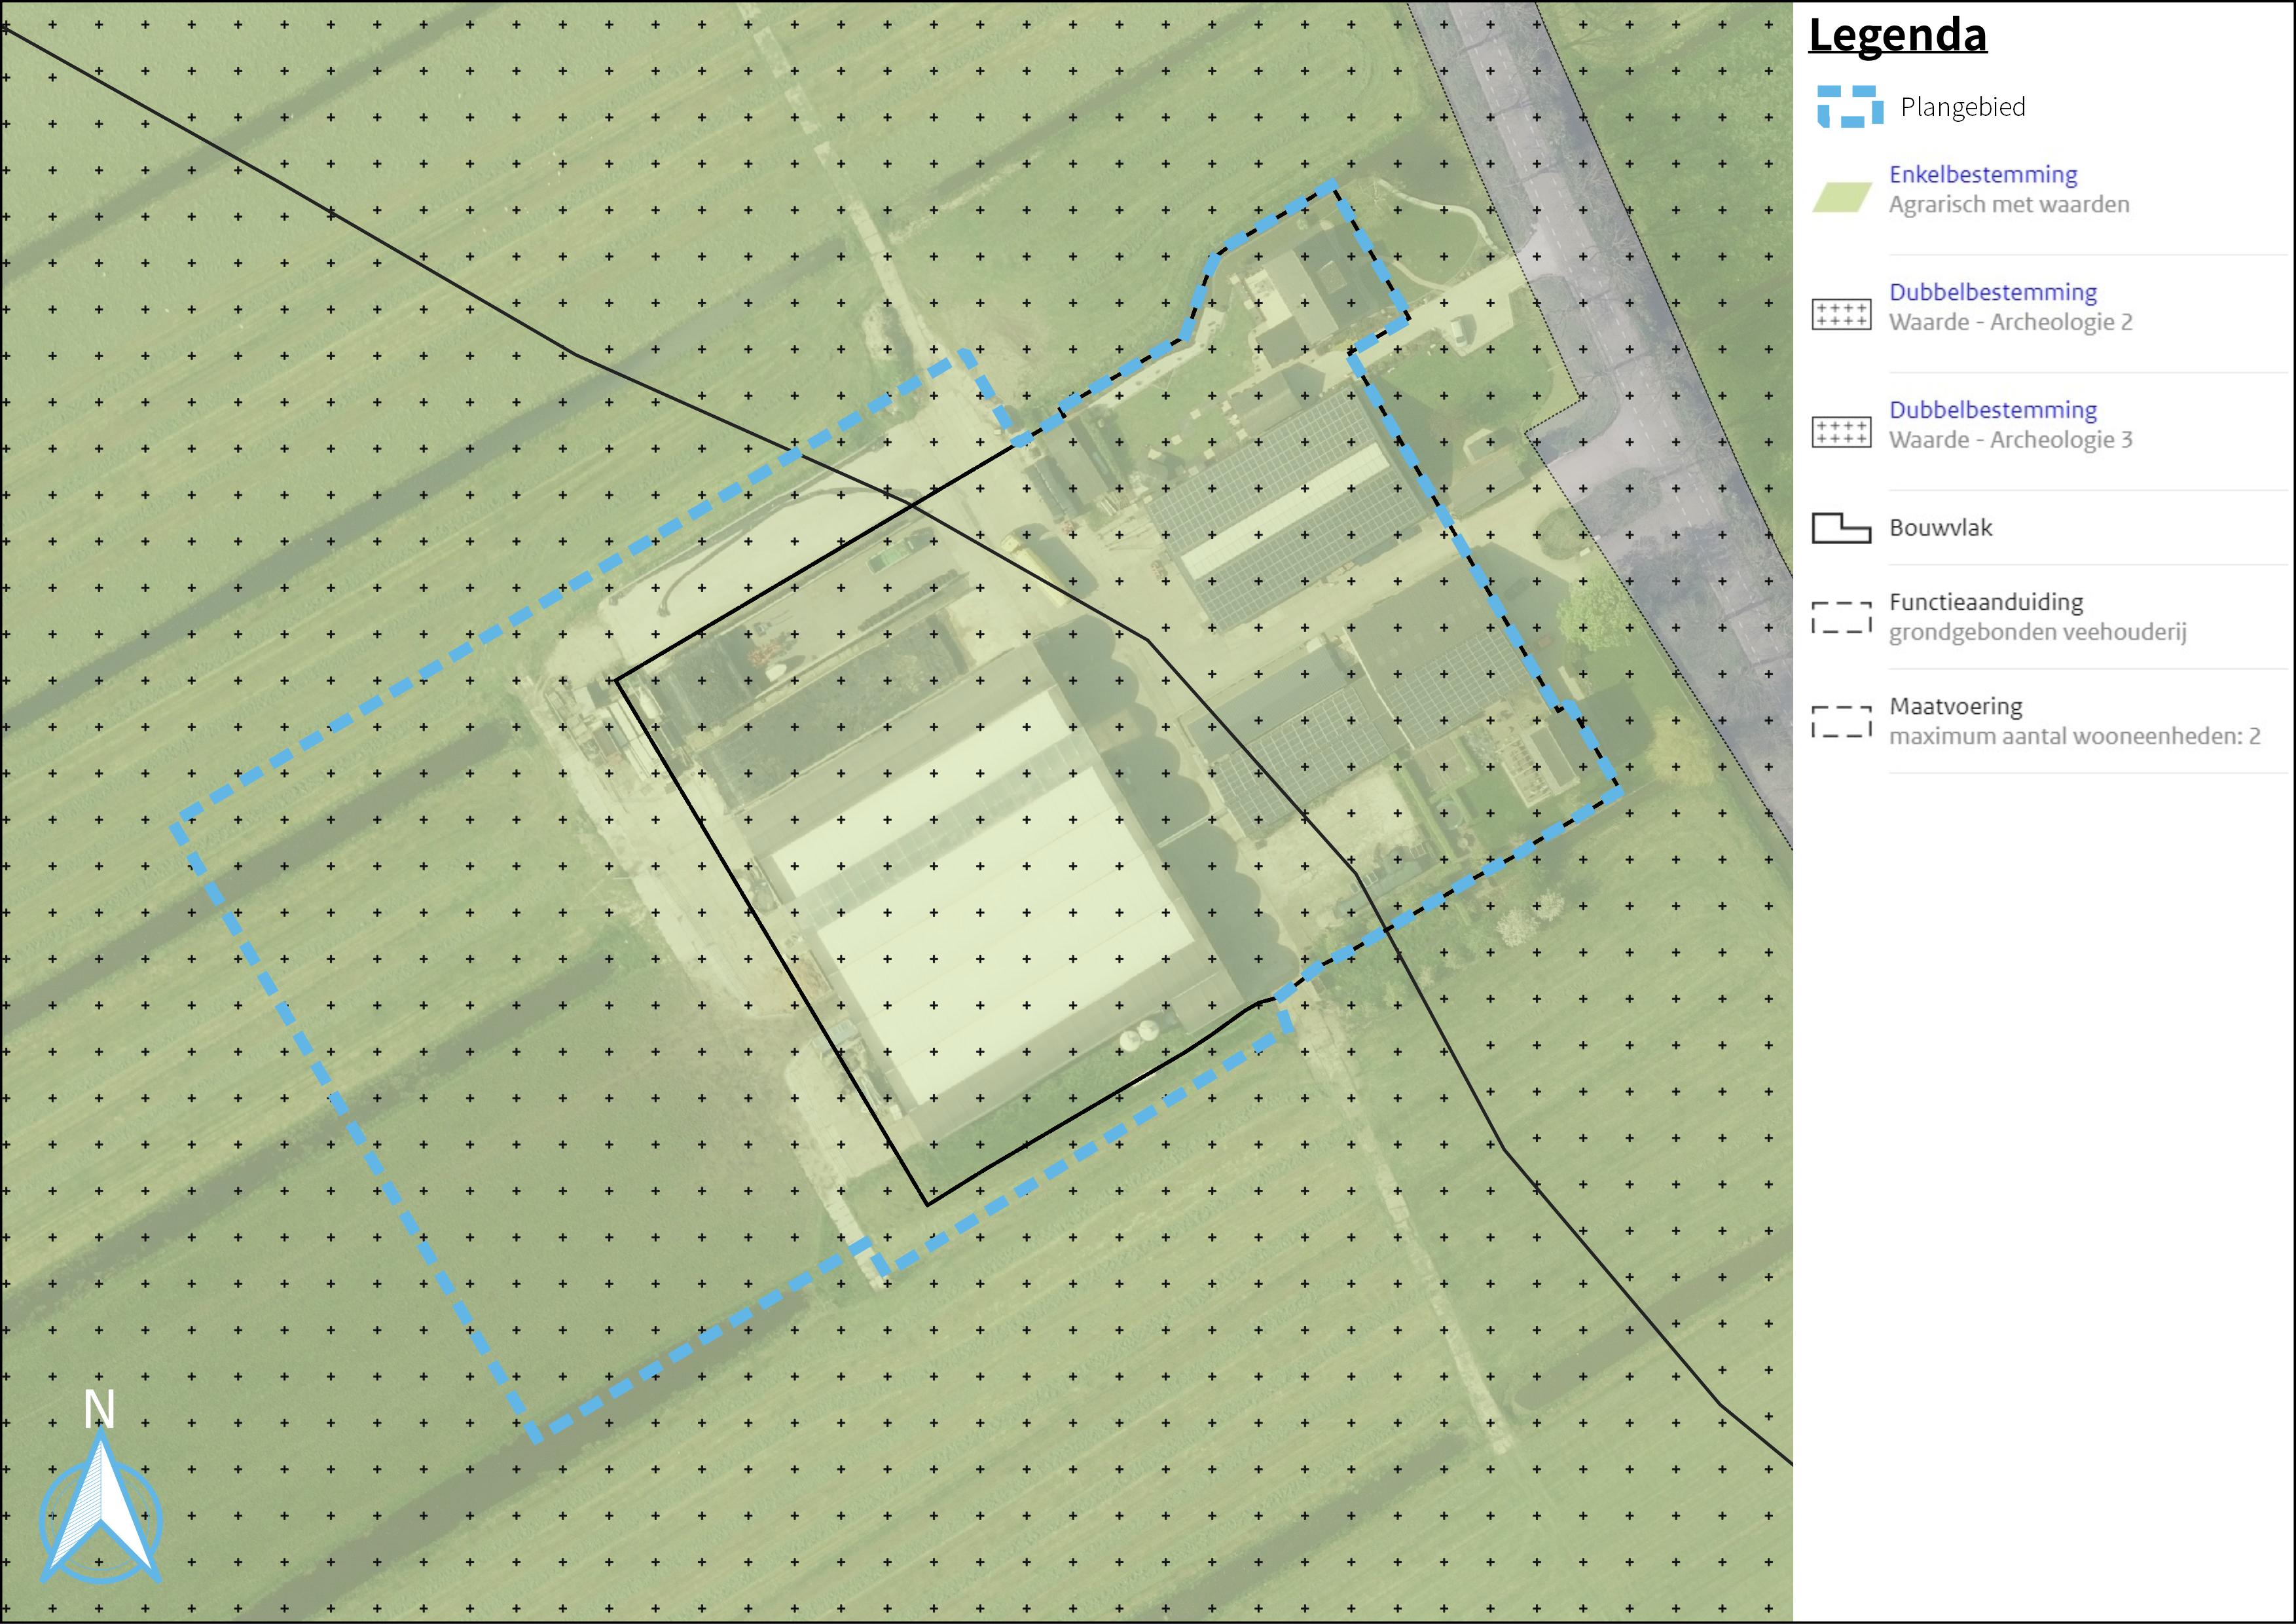2296x1624 pixels.
Task: Click the Plangebied legend label
Action: pyautogui.click(x=1962, y=107)
